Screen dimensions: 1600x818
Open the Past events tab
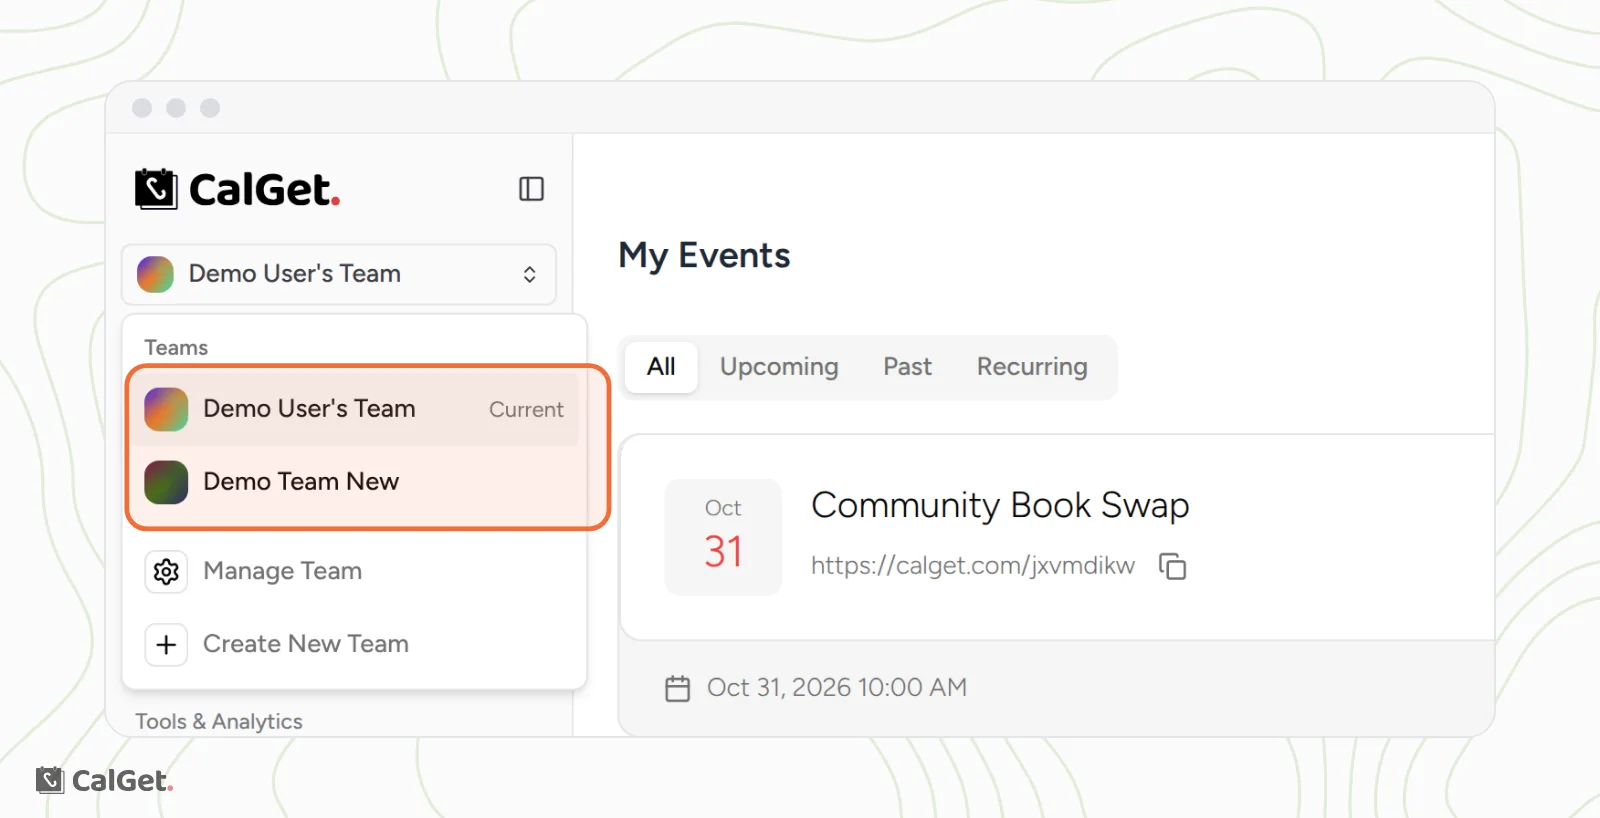(907, 367)
